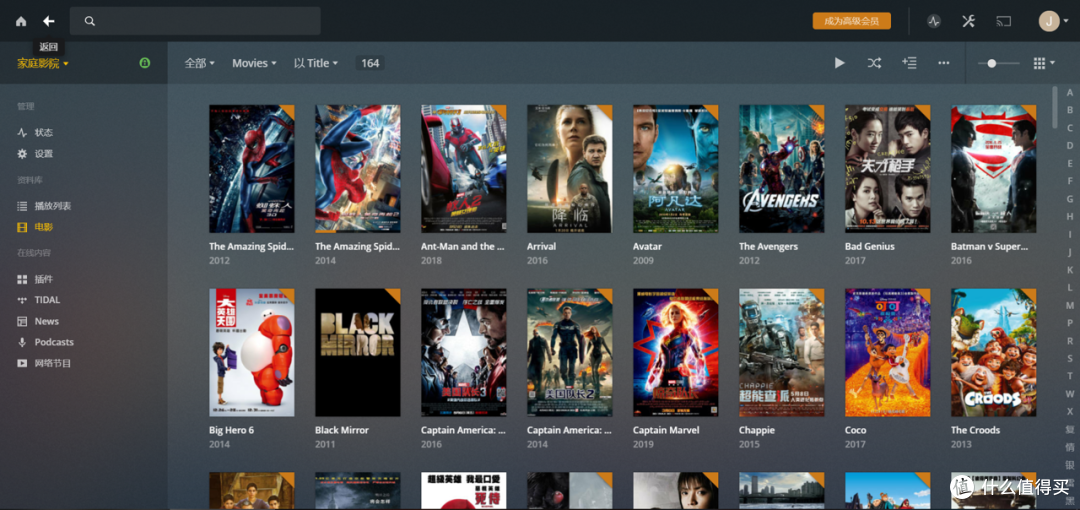Screen dimensions: 1080x510
Task: Go to the Plex home icon
Action: coord(21,21)
